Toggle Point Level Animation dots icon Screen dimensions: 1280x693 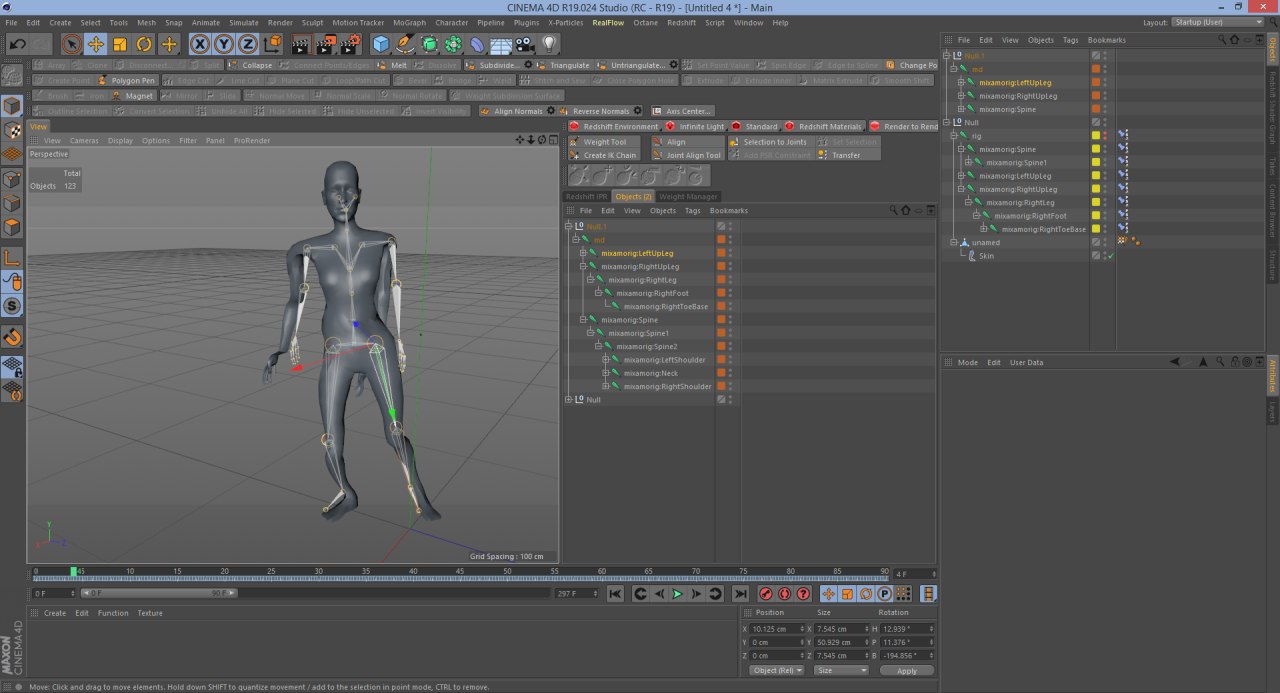(x=903, y=594)
